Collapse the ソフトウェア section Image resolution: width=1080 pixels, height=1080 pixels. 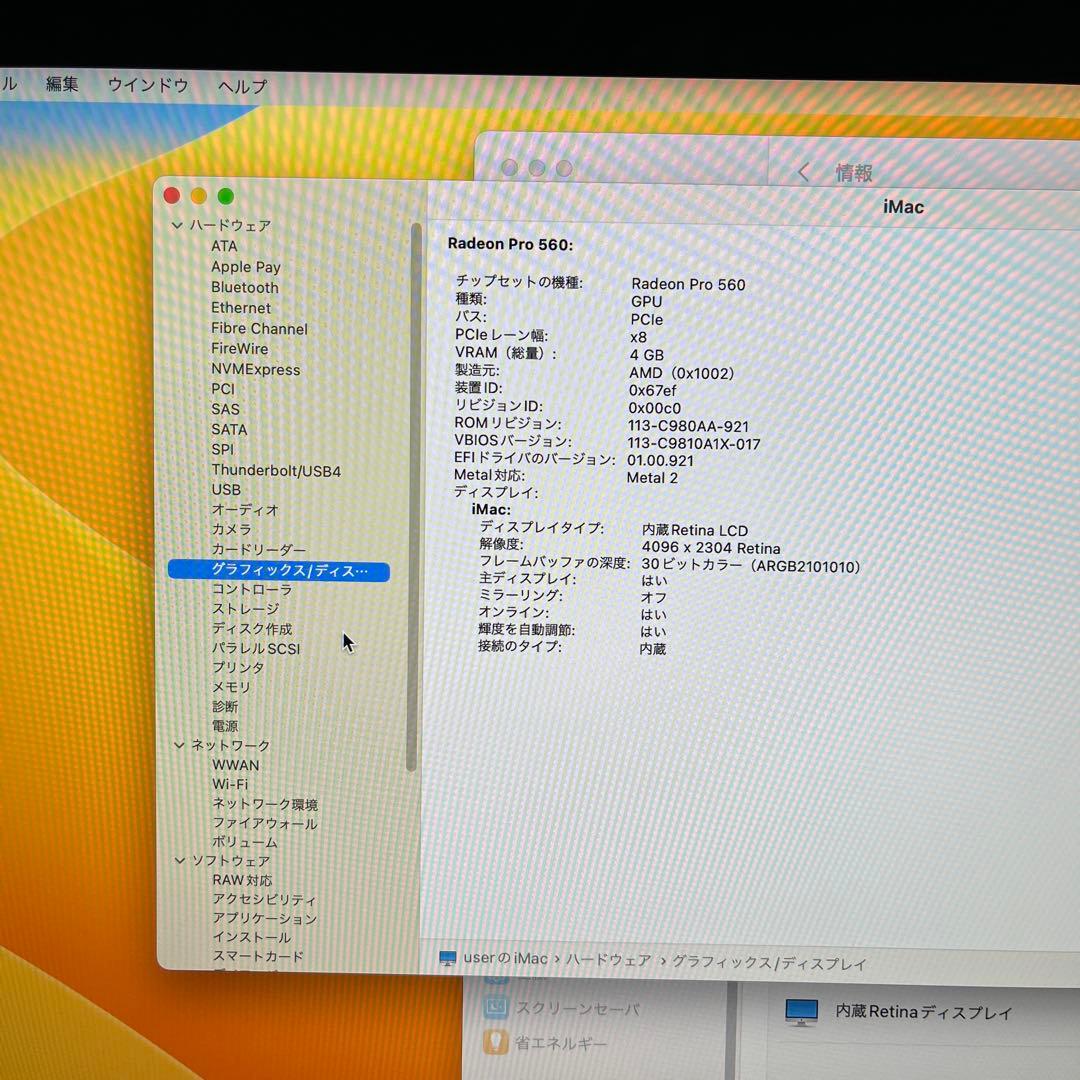pos(178,861)
